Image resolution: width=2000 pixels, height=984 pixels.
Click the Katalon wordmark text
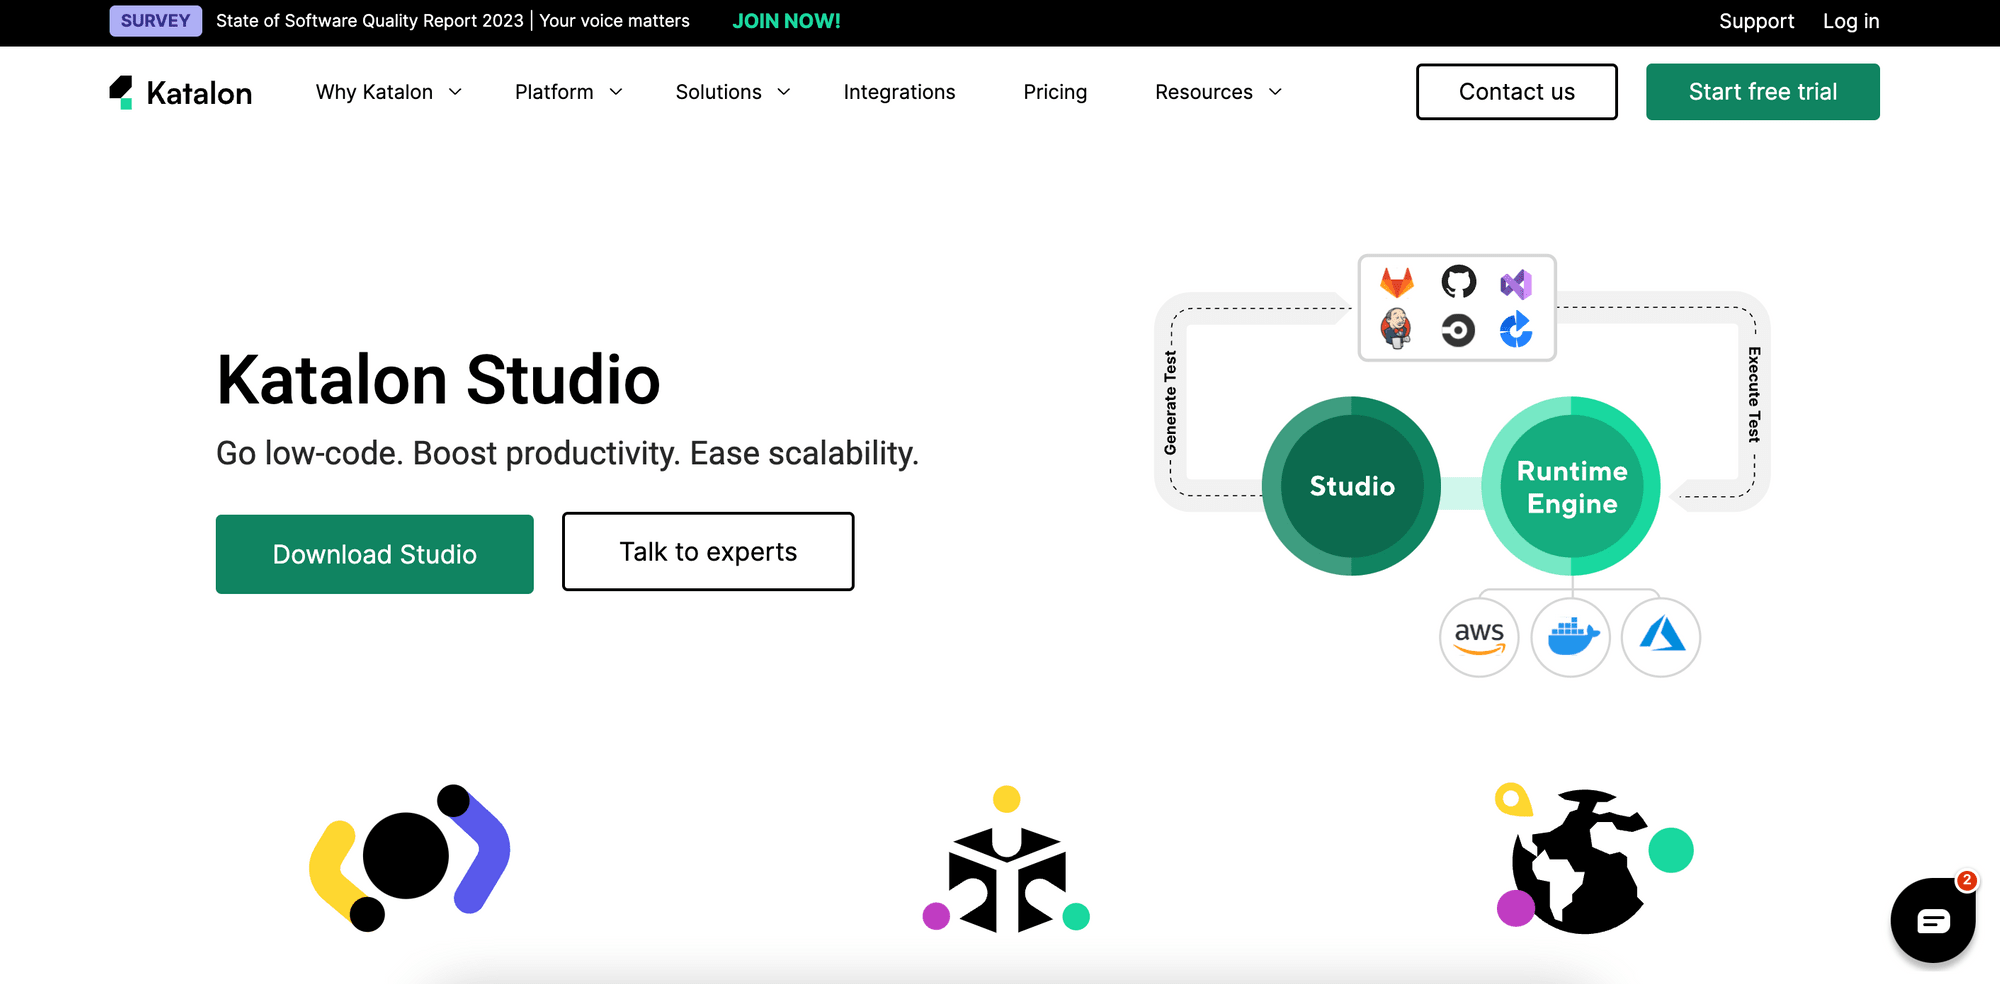tap(199, 93)
